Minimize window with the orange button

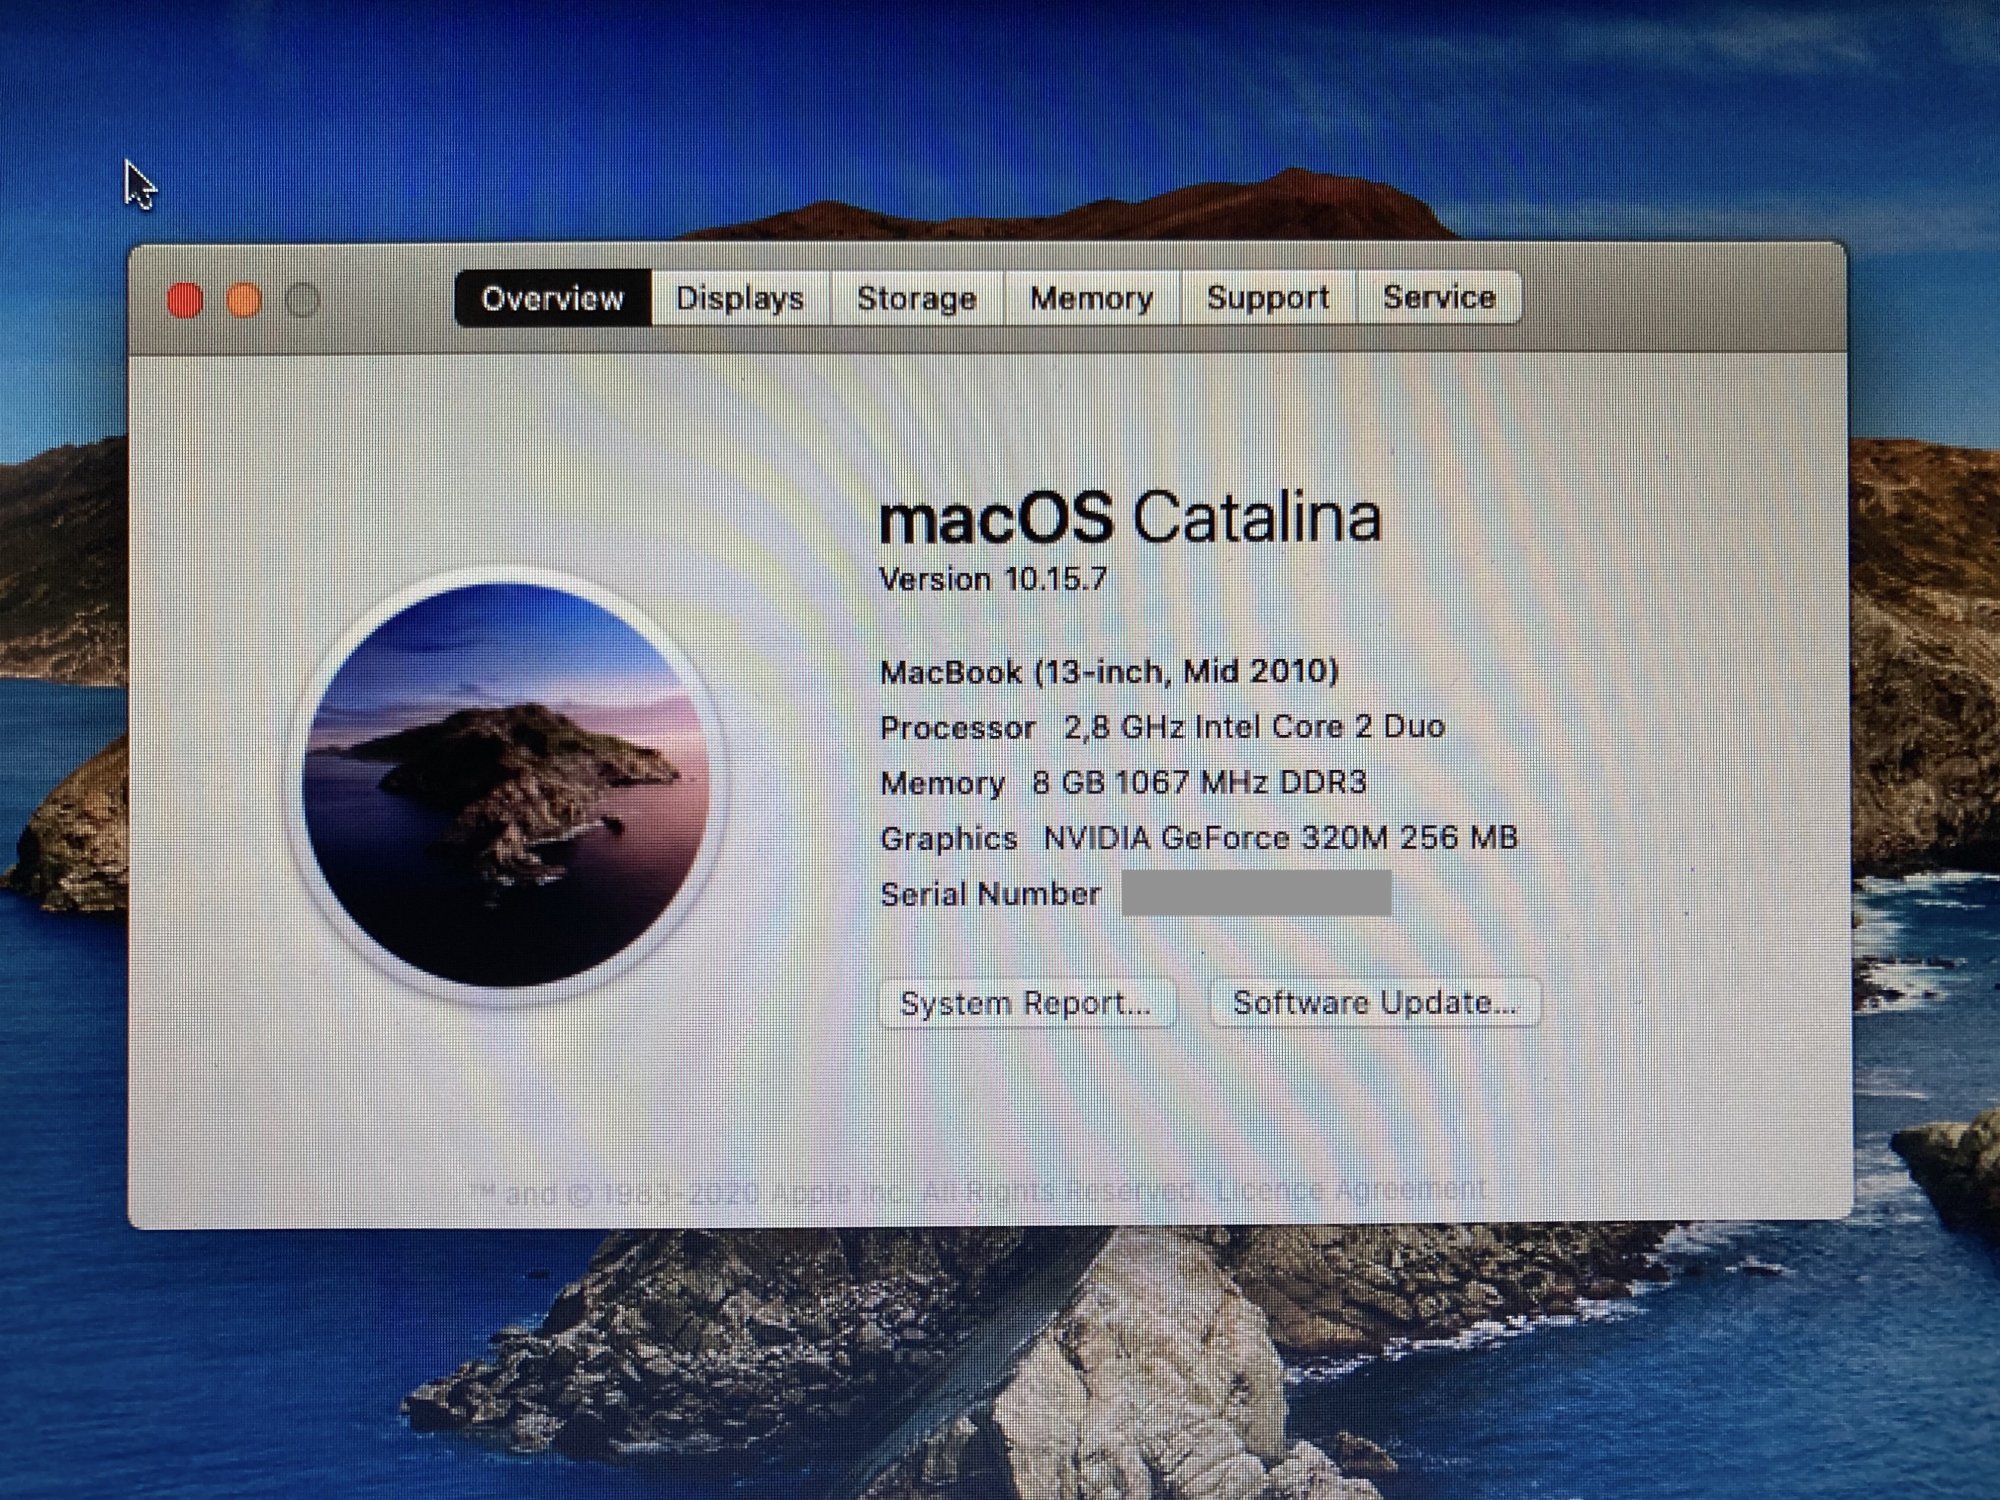244,300
